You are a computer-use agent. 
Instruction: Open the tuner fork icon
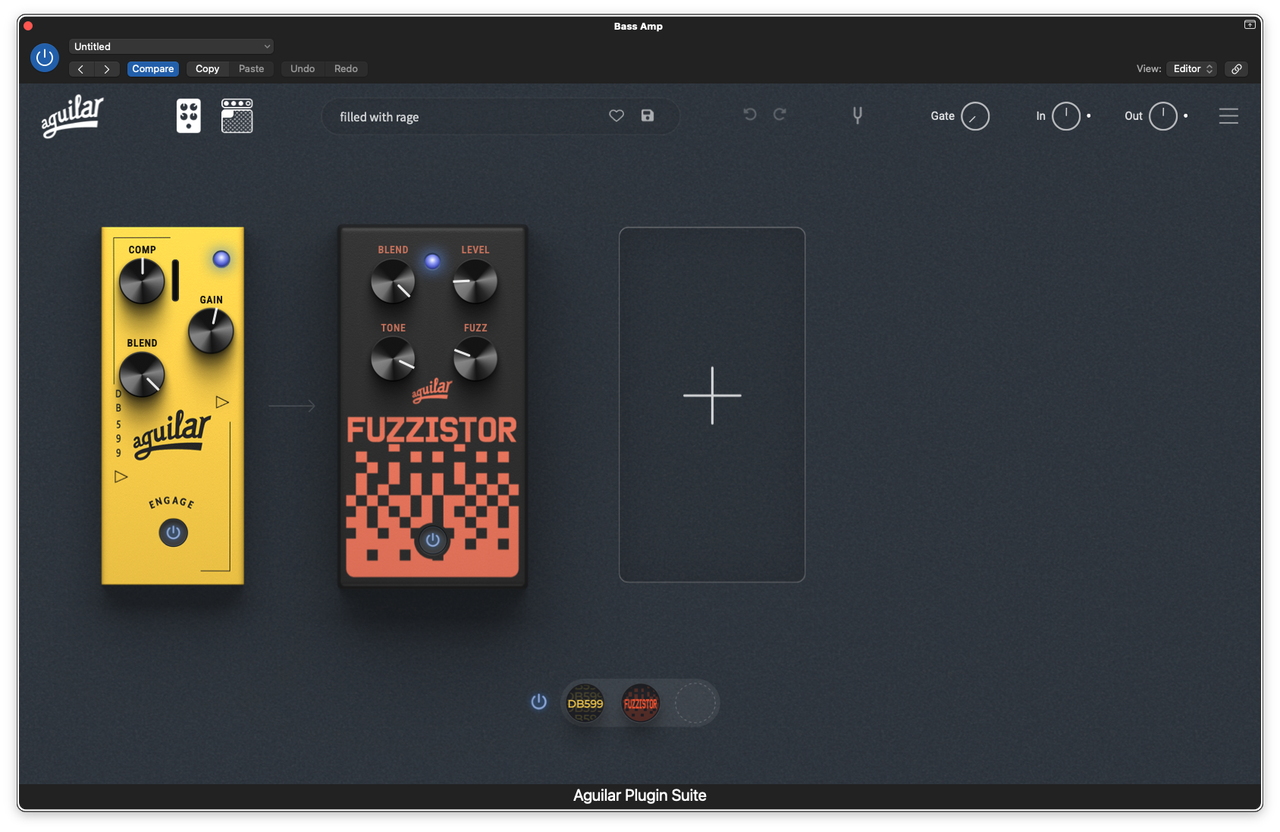pyautogui.click(x=857, y=116)
